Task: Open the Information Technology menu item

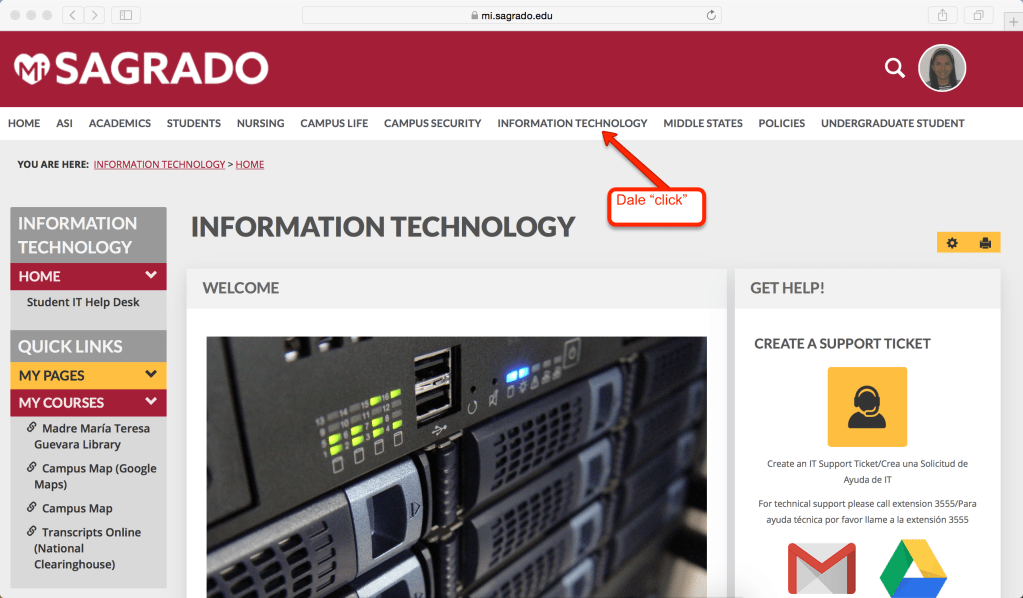Action: [572, 123]
